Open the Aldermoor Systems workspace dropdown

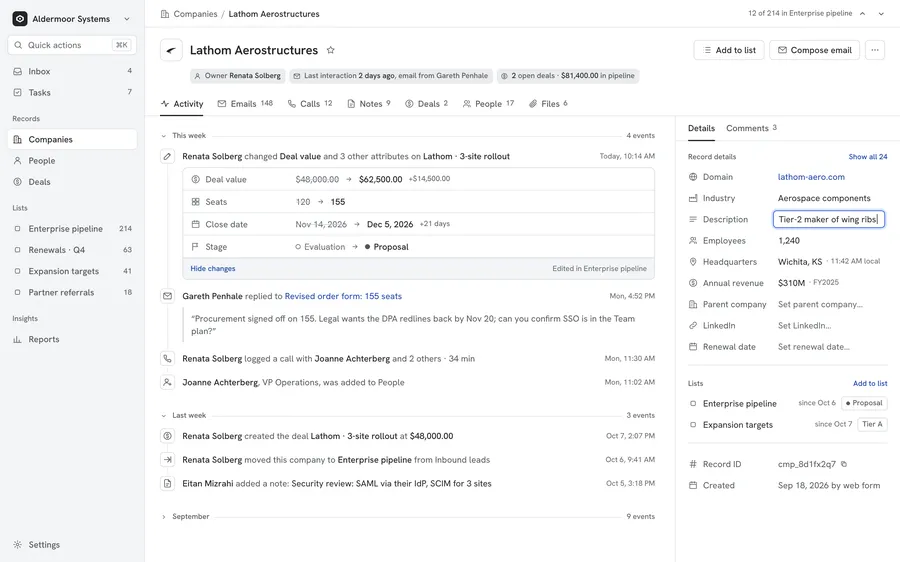tap(127, 19)
